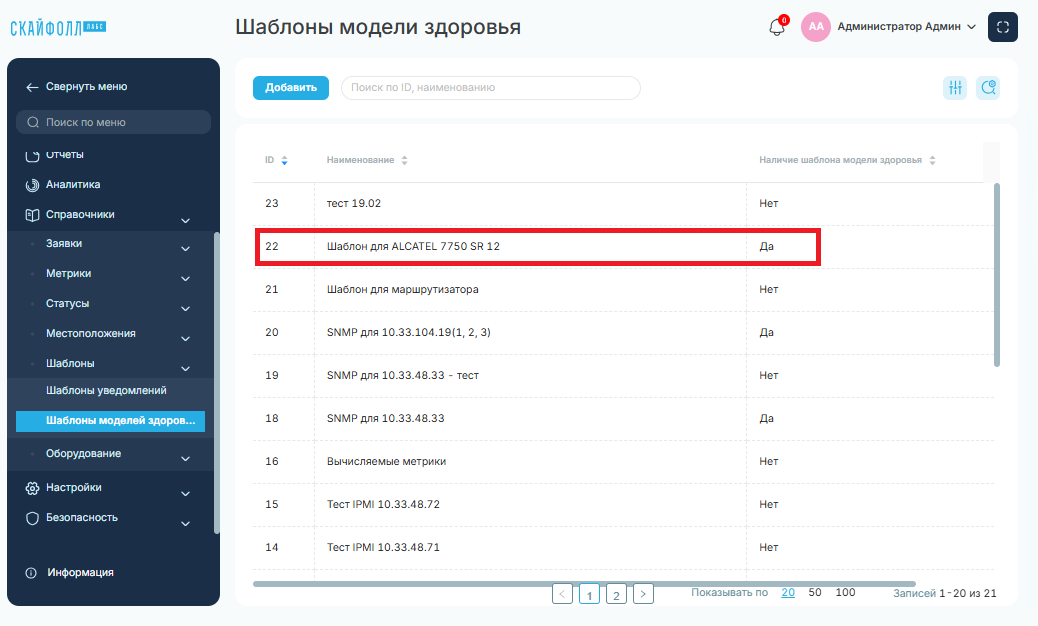The width and height of the screenshot is (1038, 626).
Task: Sort table by ID column
Action: click(x=284, y=160)
